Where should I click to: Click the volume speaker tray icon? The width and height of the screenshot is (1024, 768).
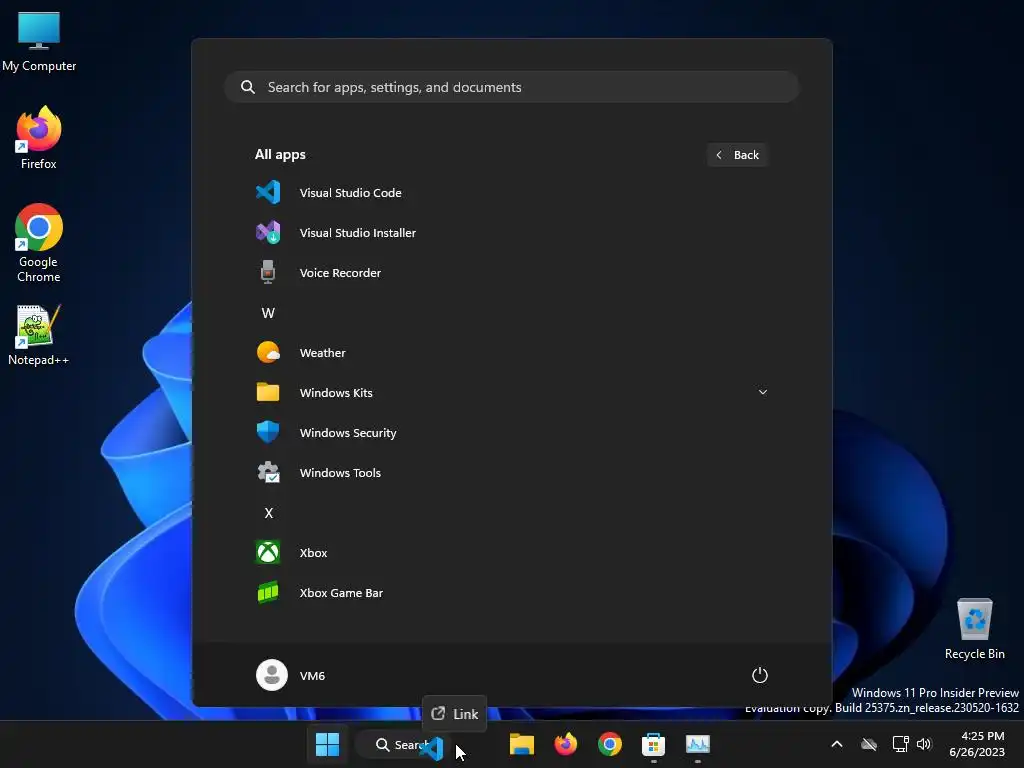click(924, 744)
